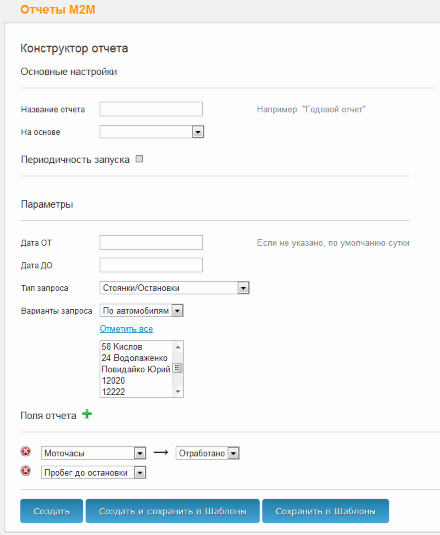
Task: Open the Моточасы field dropdown
Action: [x=140, y=453]
